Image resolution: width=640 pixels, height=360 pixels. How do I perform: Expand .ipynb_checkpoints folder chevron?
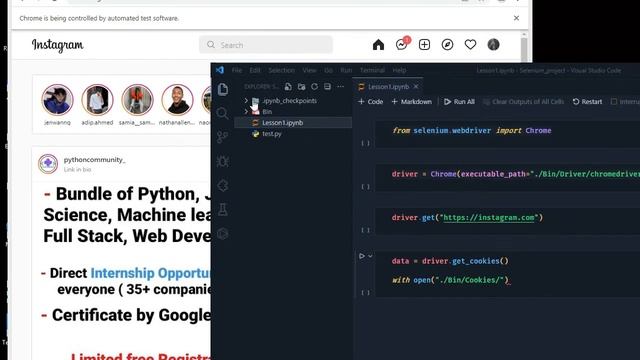(x=246, y=100)
